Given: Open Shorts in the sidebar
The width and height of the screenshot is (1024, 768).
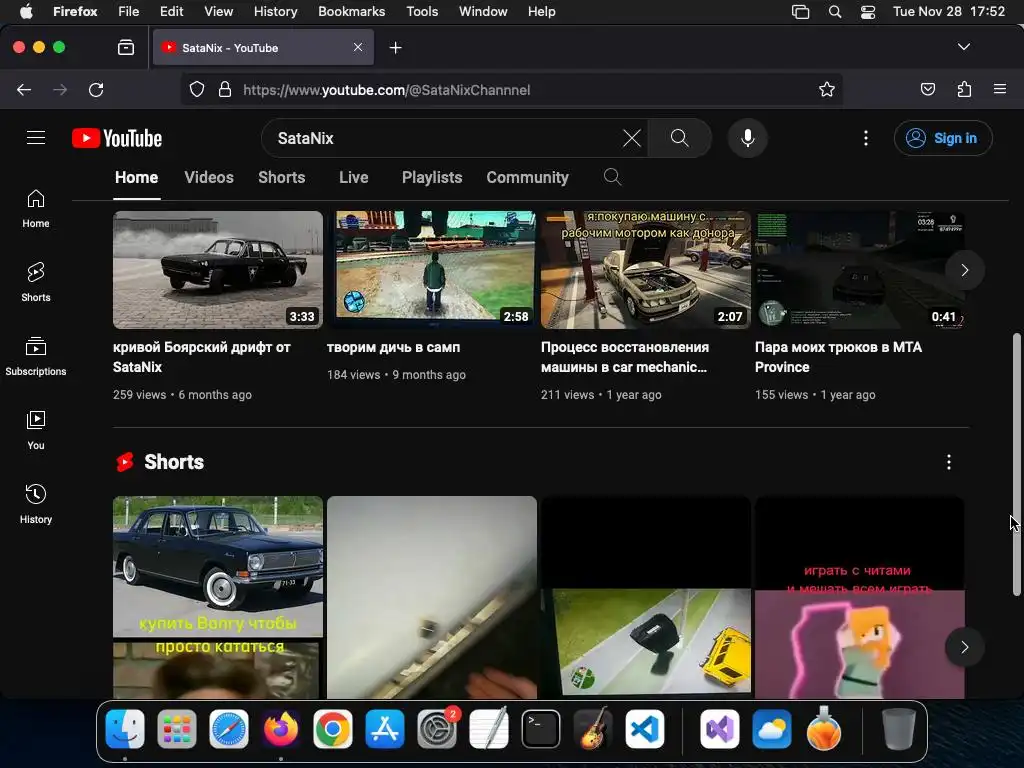Looking at the screenshot, I should pos(36,283).
